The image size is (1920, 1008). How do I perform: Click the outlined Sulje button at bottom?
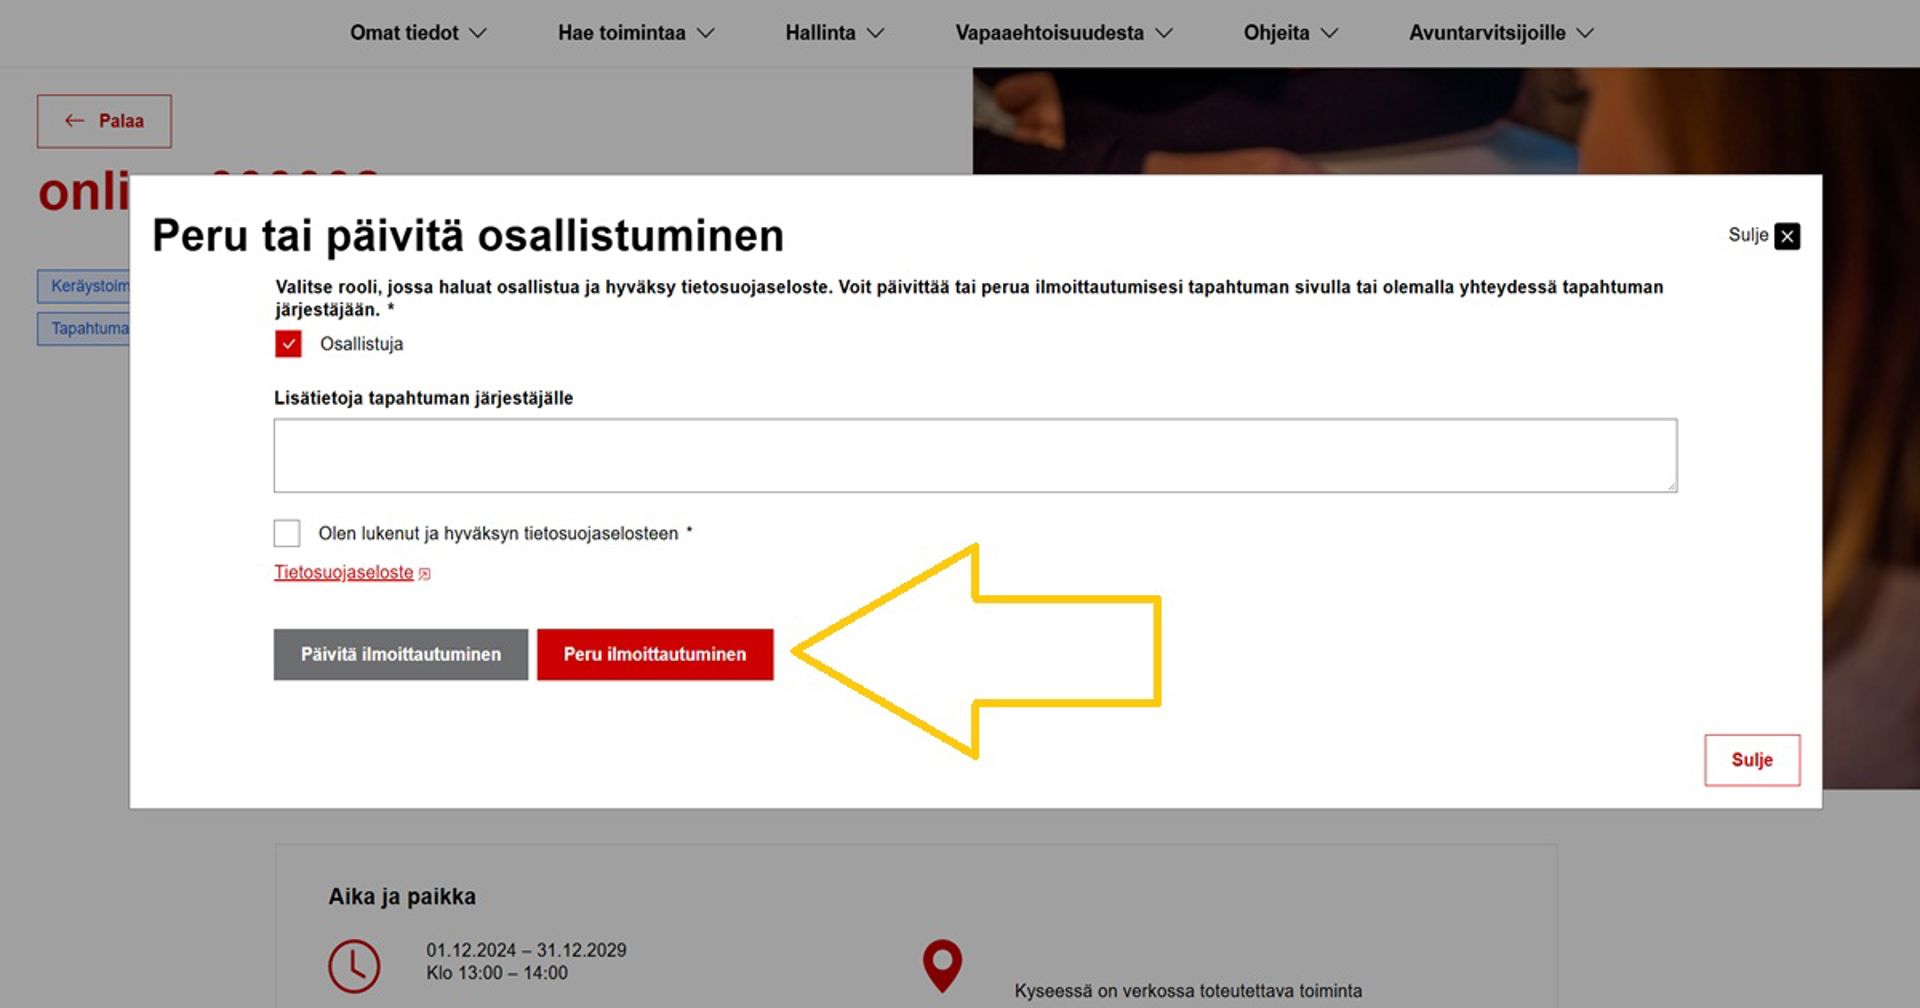coord(1752,760)
